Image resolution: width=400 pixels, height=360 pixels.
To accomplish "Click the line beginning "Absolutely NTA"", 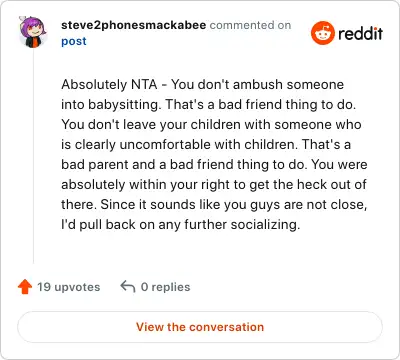I will [x=202, y=85].
